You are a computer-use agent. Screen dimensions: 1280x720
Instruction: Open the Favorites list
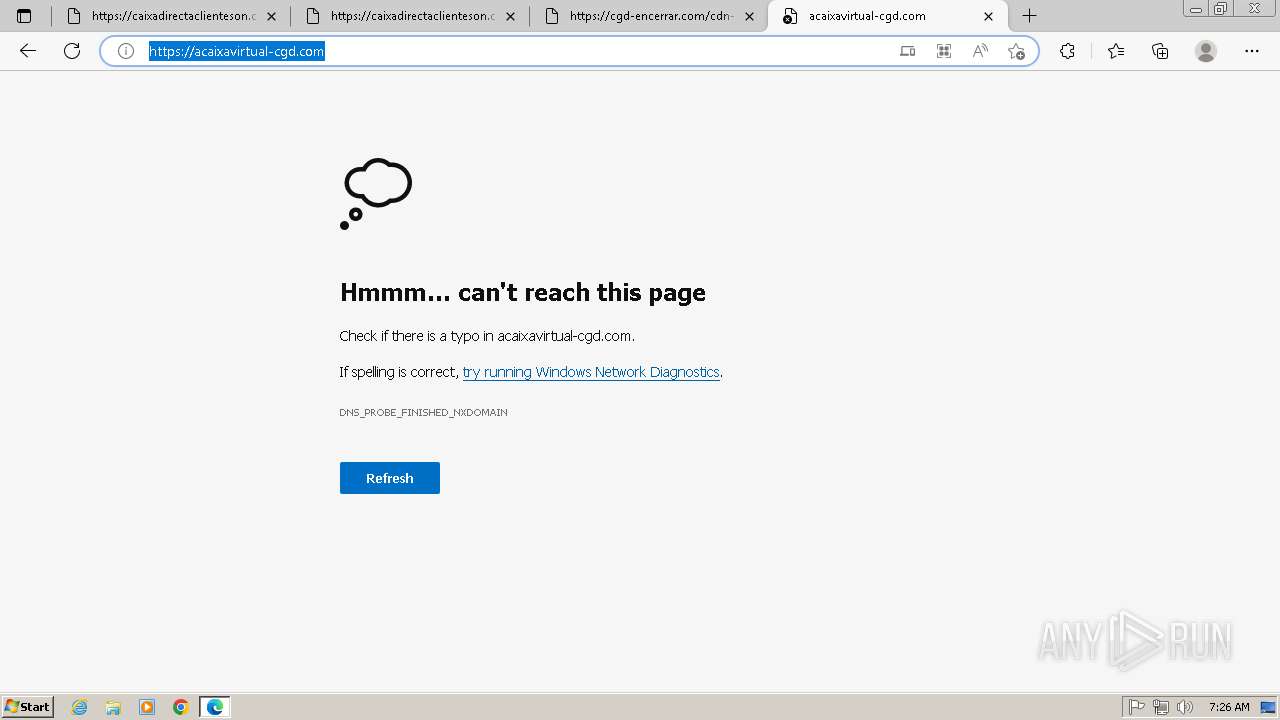pyautogui.click(x=1116, y=51)
